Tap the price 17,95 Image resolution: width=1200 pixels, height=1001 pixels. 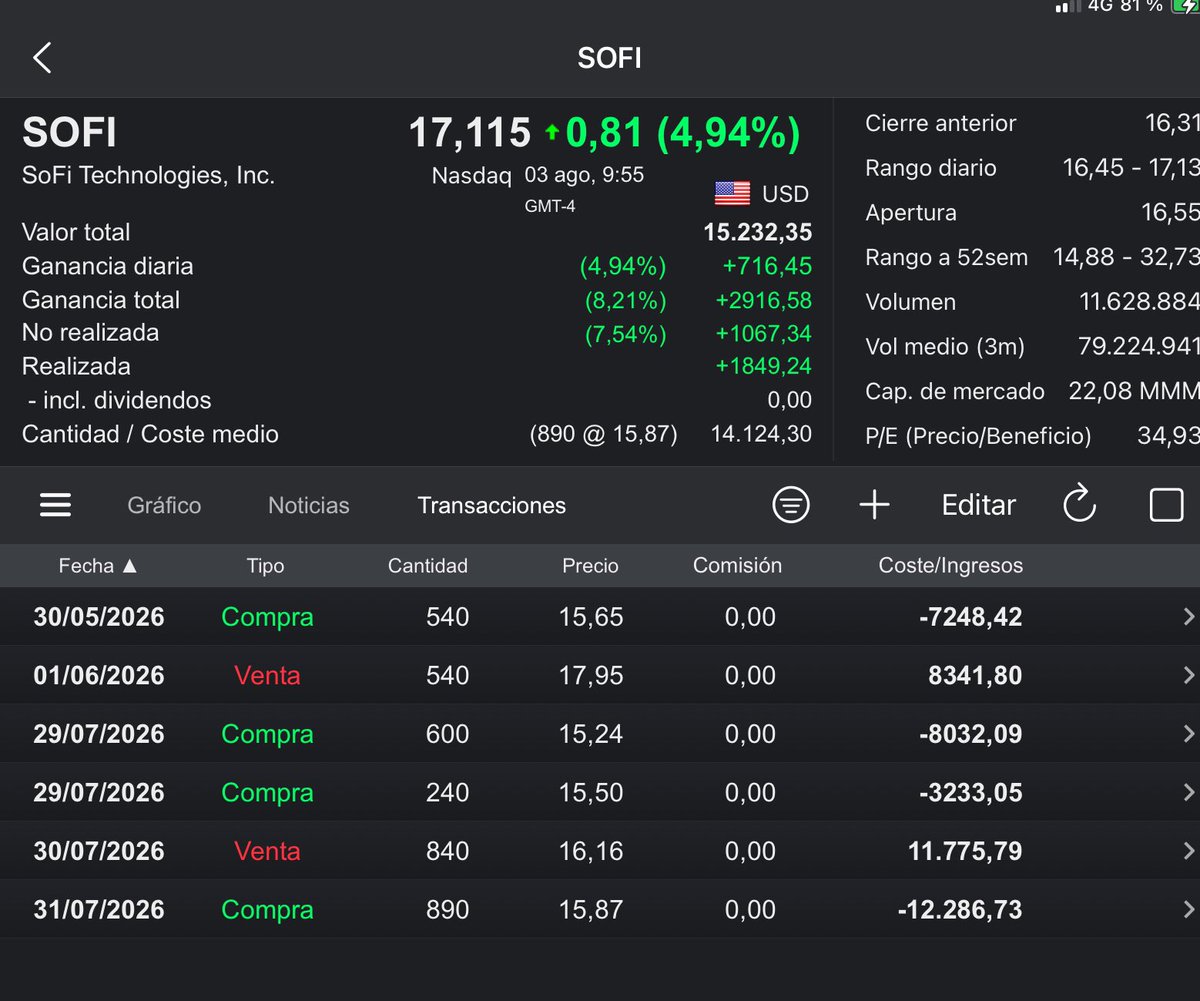tap(591, 676)
